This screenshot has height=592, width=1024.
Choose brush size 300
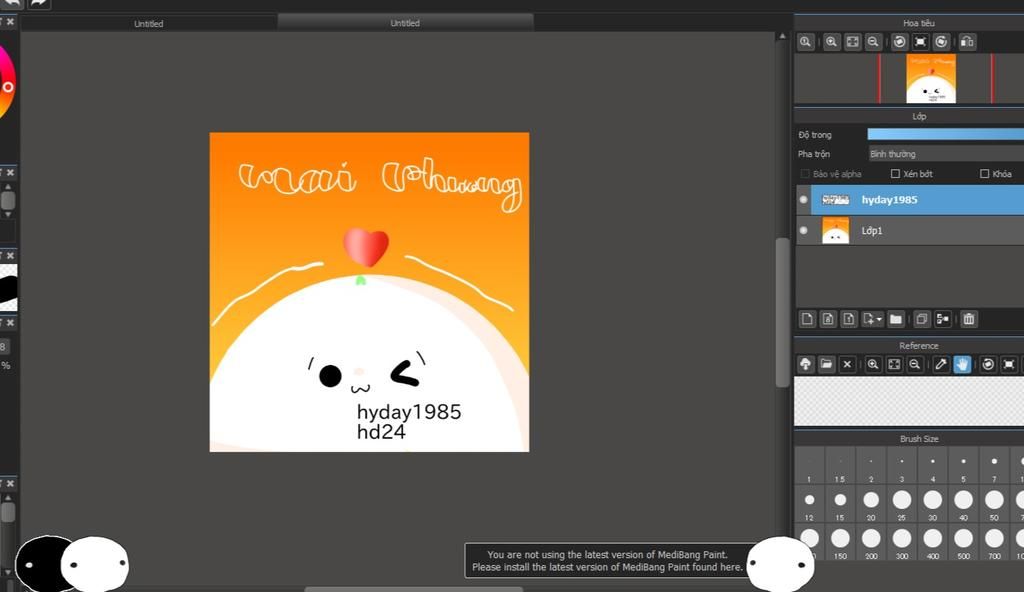(x=902, y=542)
